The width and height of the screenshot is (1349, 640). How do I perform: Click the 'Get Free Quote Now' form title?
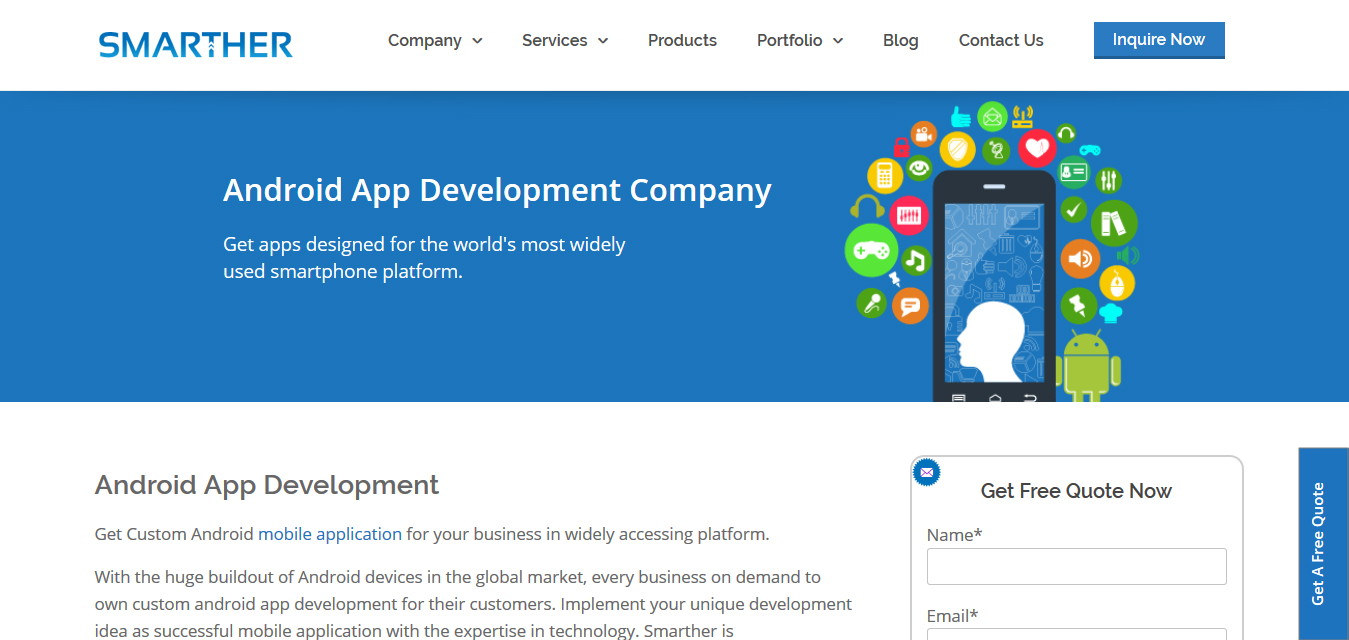click(1076, 491)
